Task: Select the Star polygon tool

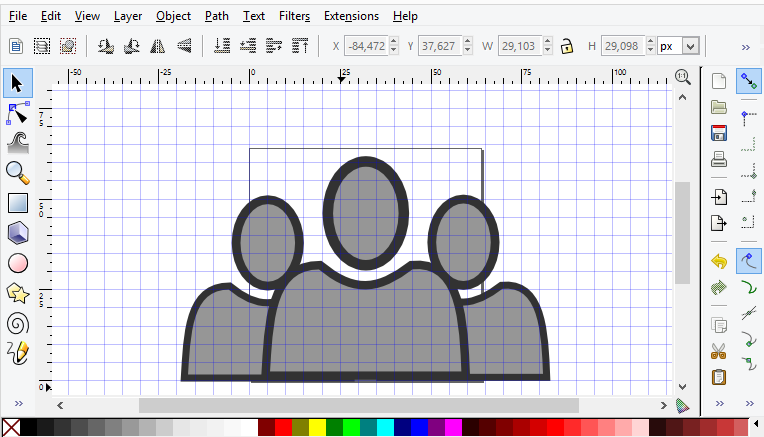Action: click(x=18, y=294)
